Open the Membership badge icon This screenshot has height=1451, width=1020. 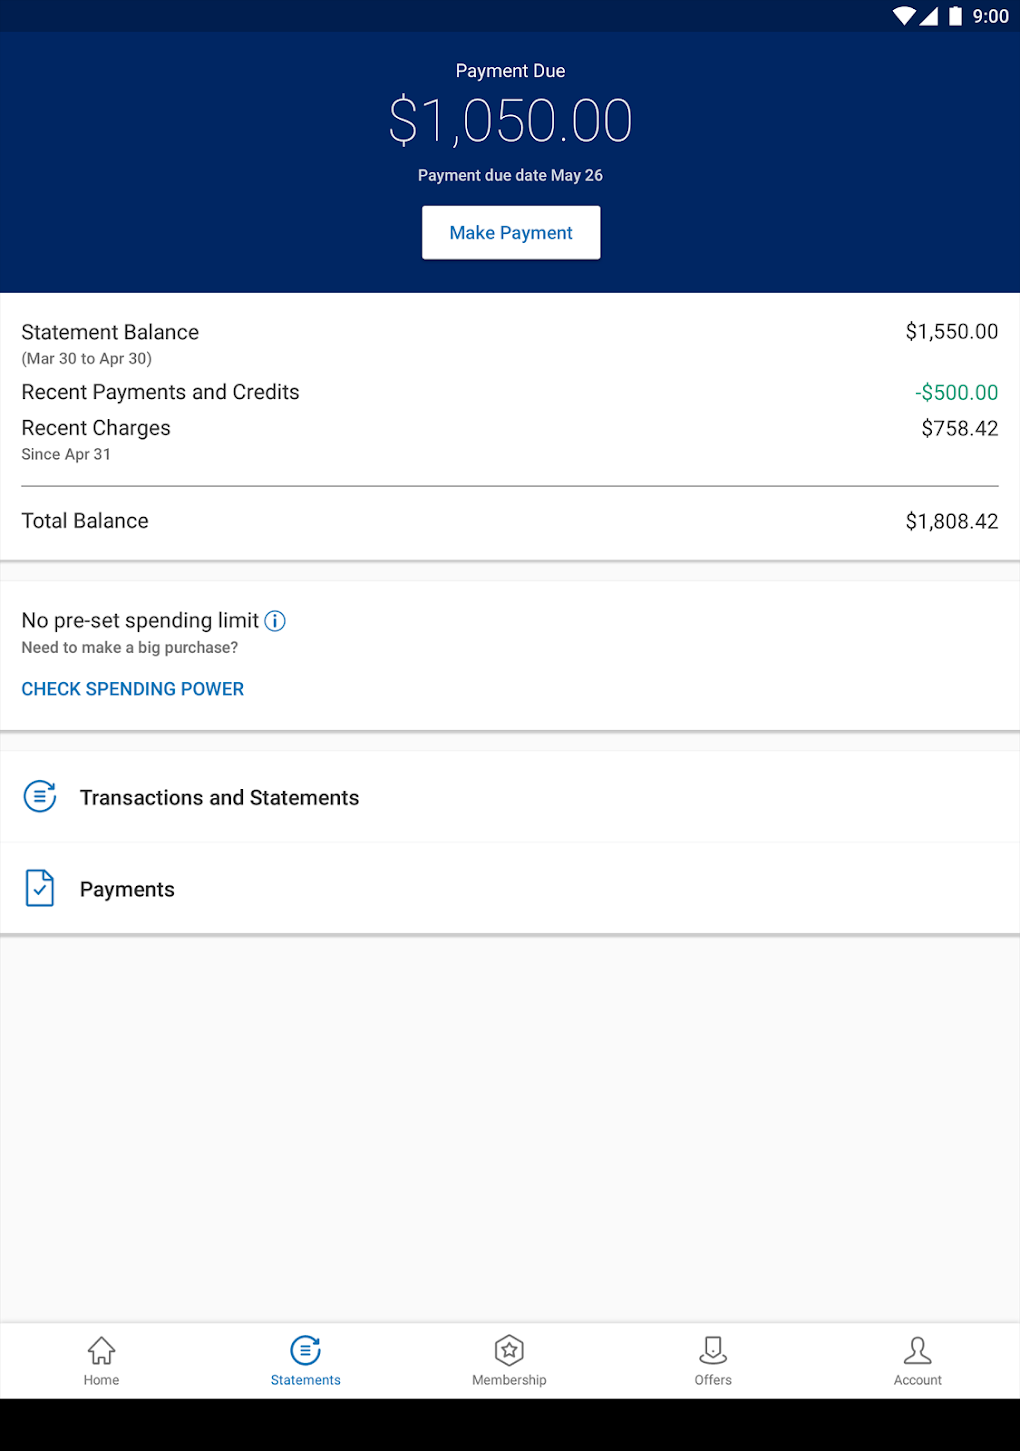(x=509, y=1350)
